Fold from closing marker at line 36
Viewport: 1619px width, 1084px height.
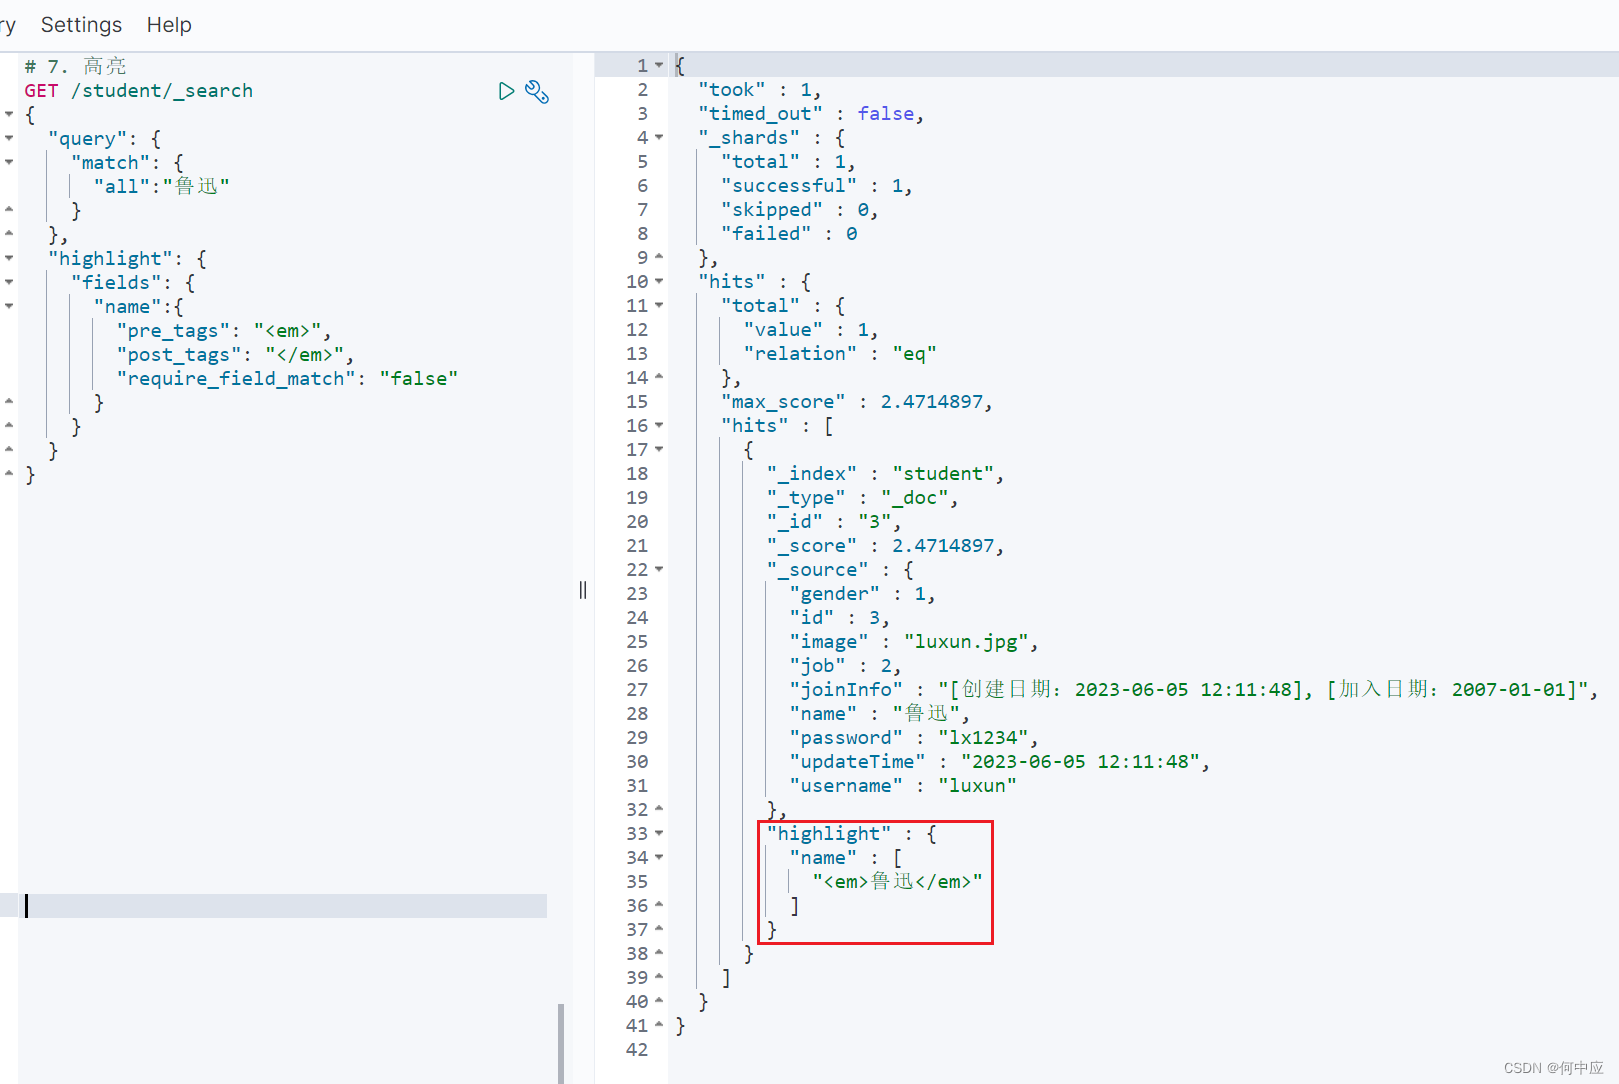click(x=659, y=905)
